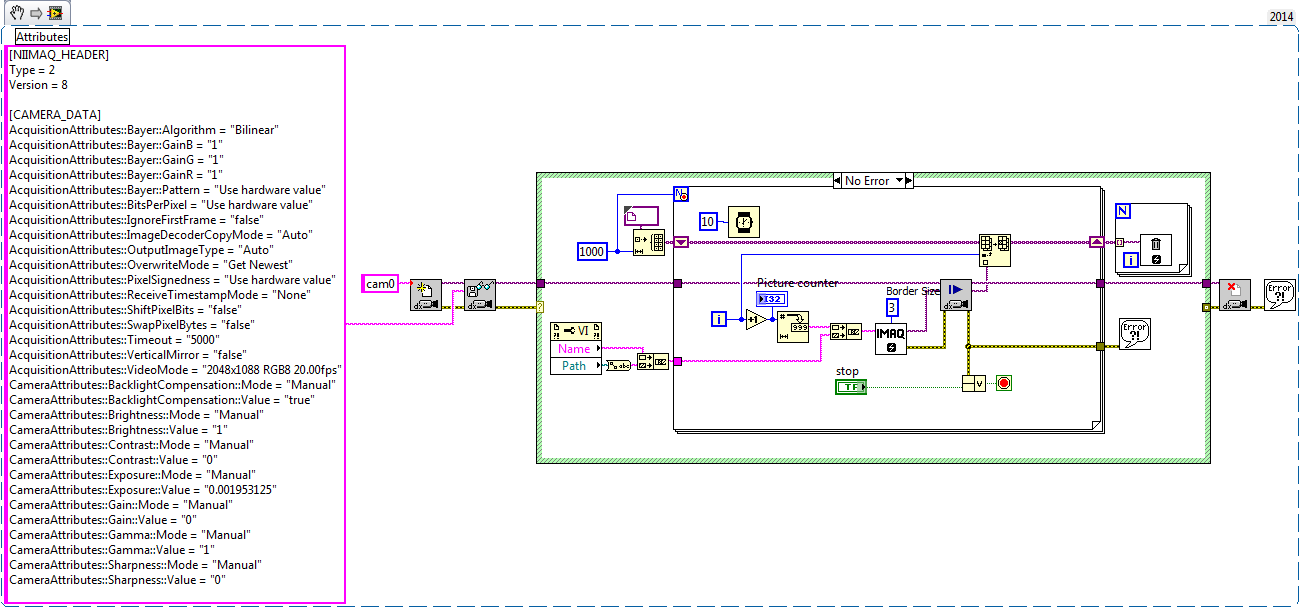Screen dimensions: 1300x608
Task: Click the right shift register up arrow
Action: coord(1097,242)
